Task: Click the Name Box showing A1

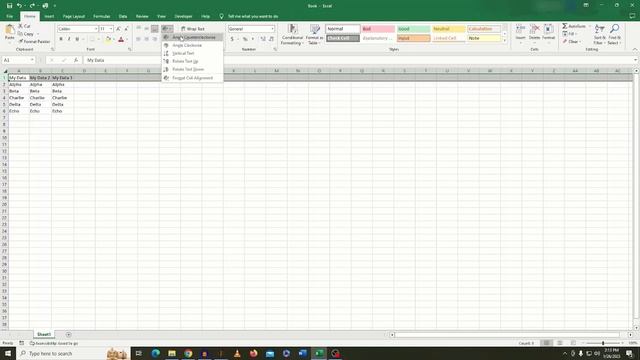Action: coord(18,60)
